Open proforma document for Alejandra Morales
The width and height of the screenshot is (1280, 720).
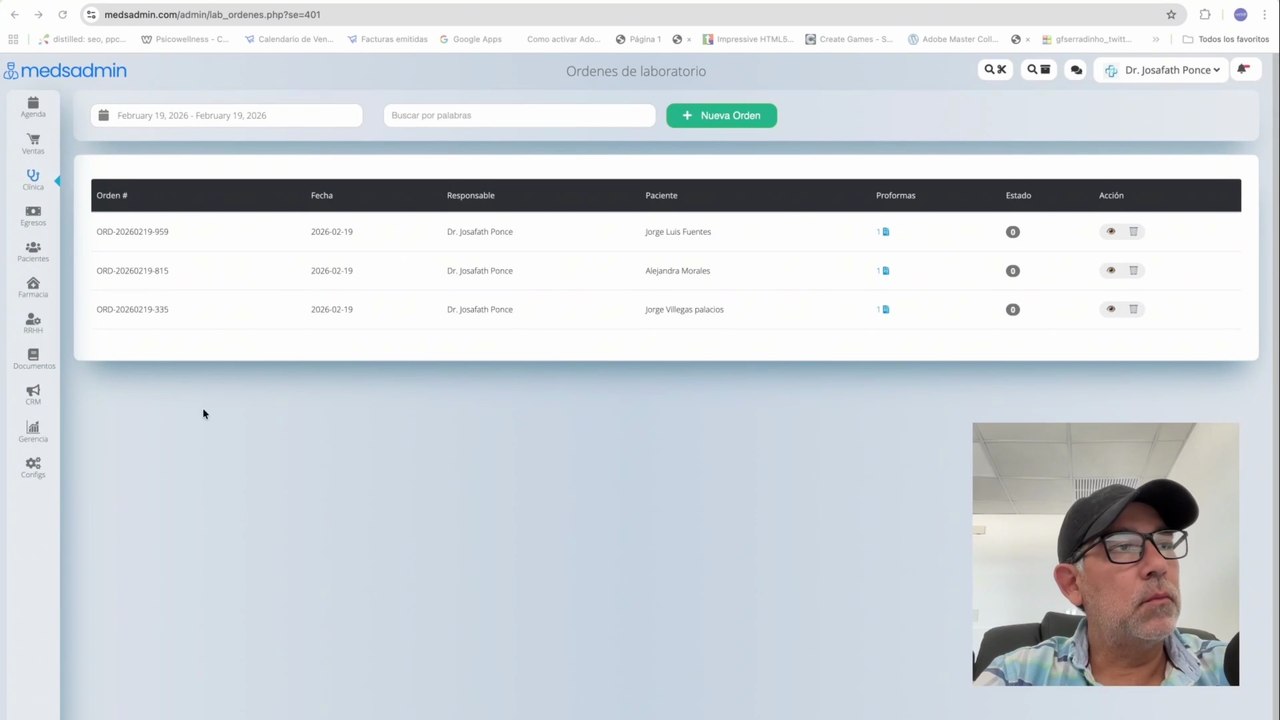pyautogui.click(x=883, y=271)
